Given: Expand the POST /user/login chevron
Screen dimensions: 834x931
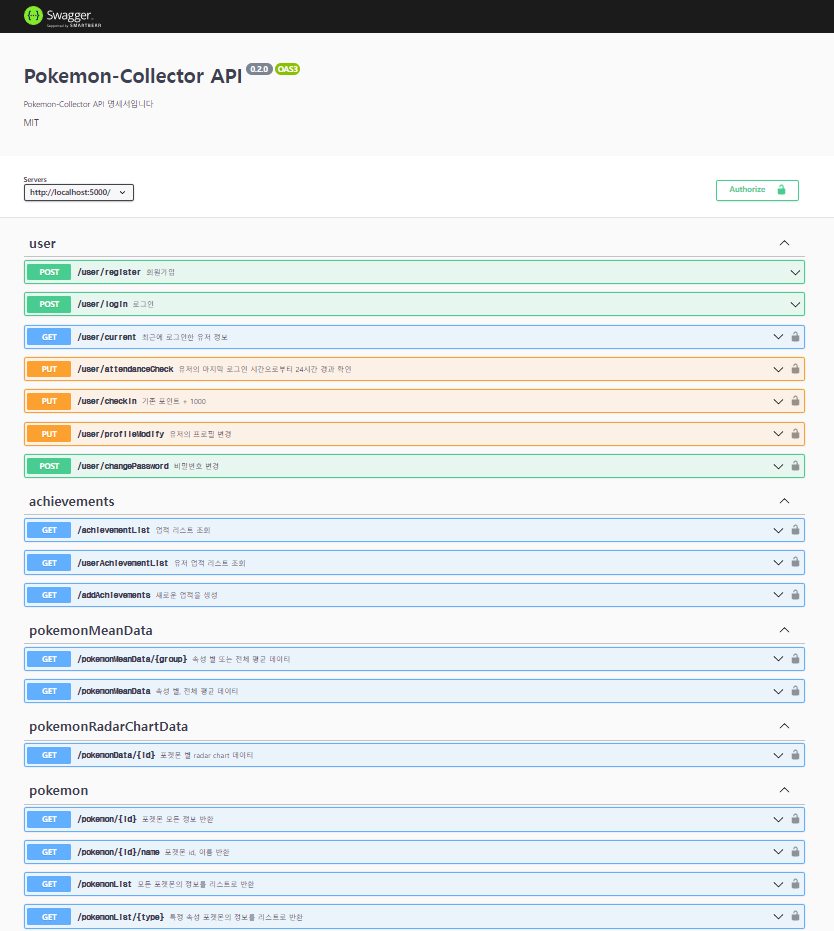Looking at the screenshot, I should 795,305.
